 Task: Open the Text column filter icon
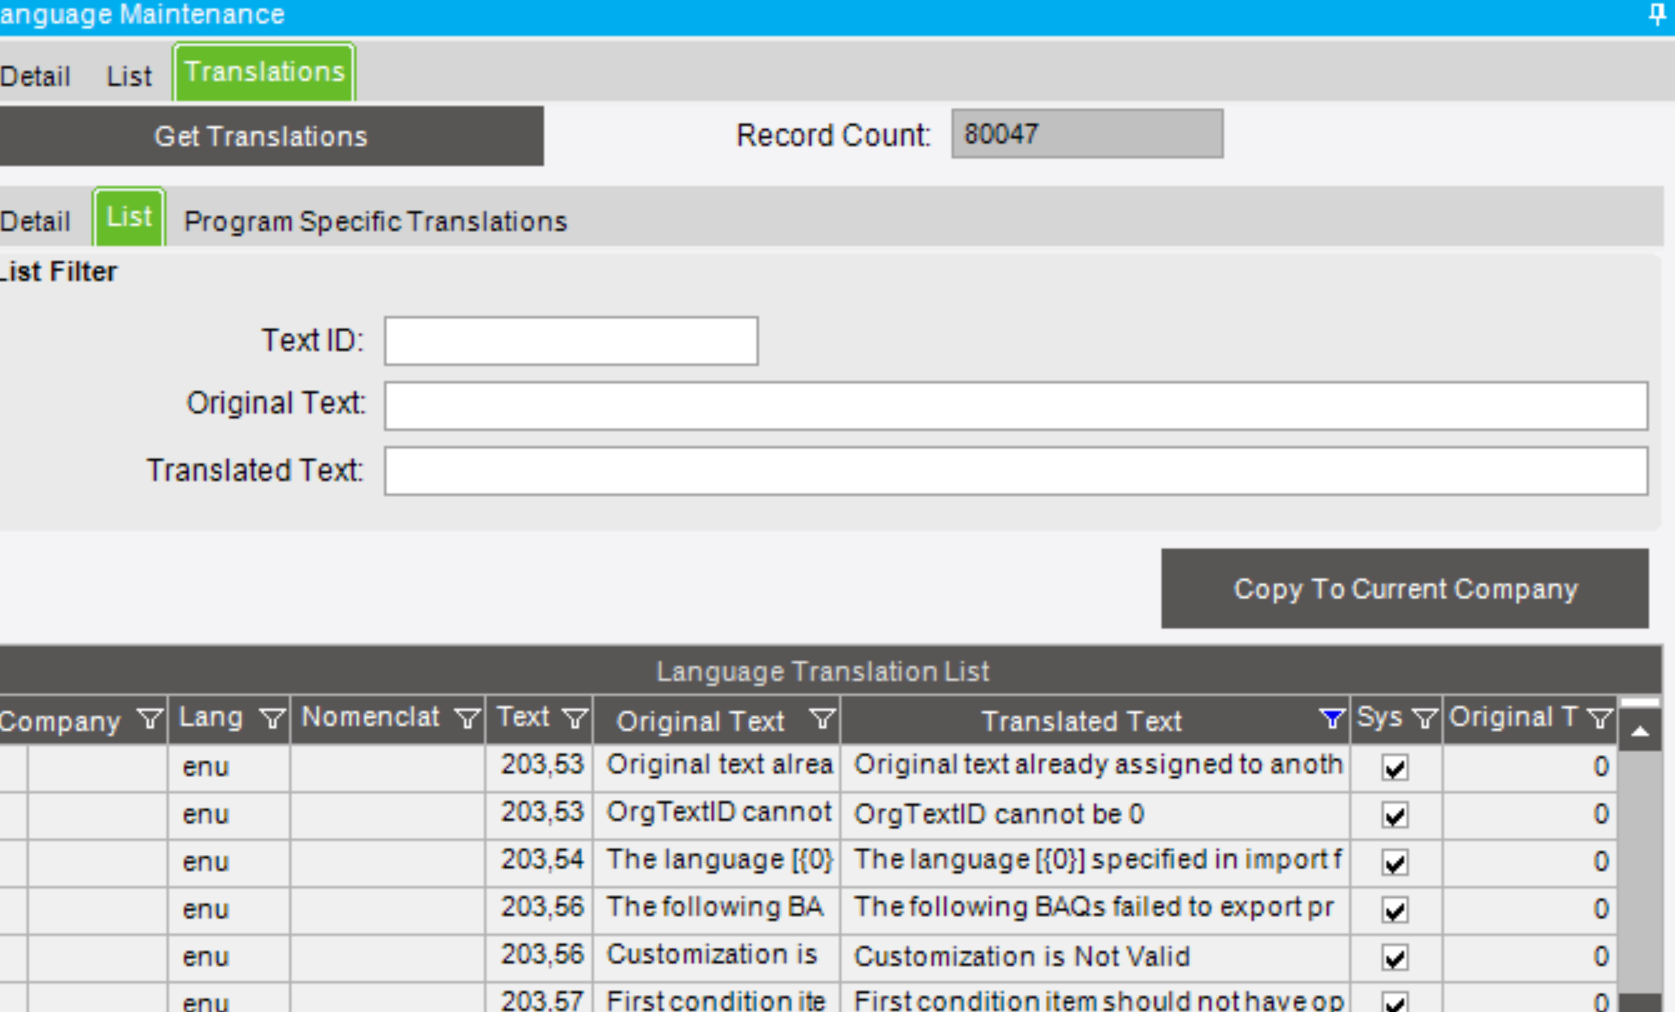point(574,719)
